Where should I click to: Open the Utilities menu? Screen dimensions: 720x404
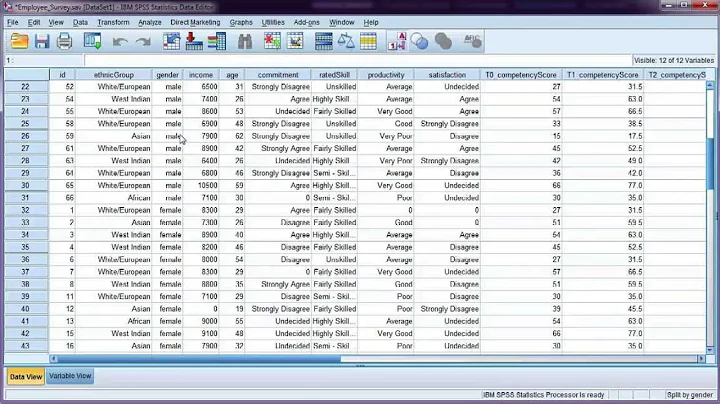click(273, 22)
